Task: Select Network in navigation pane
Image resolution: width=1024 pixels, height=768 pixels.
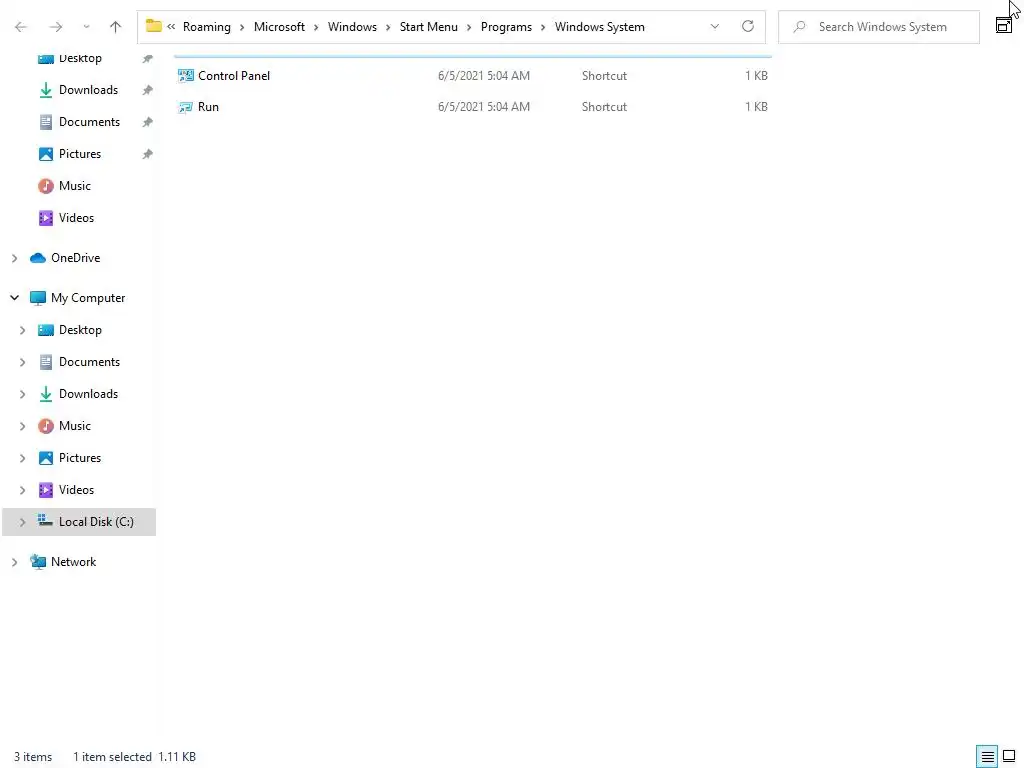Action: tap(73, 562)
